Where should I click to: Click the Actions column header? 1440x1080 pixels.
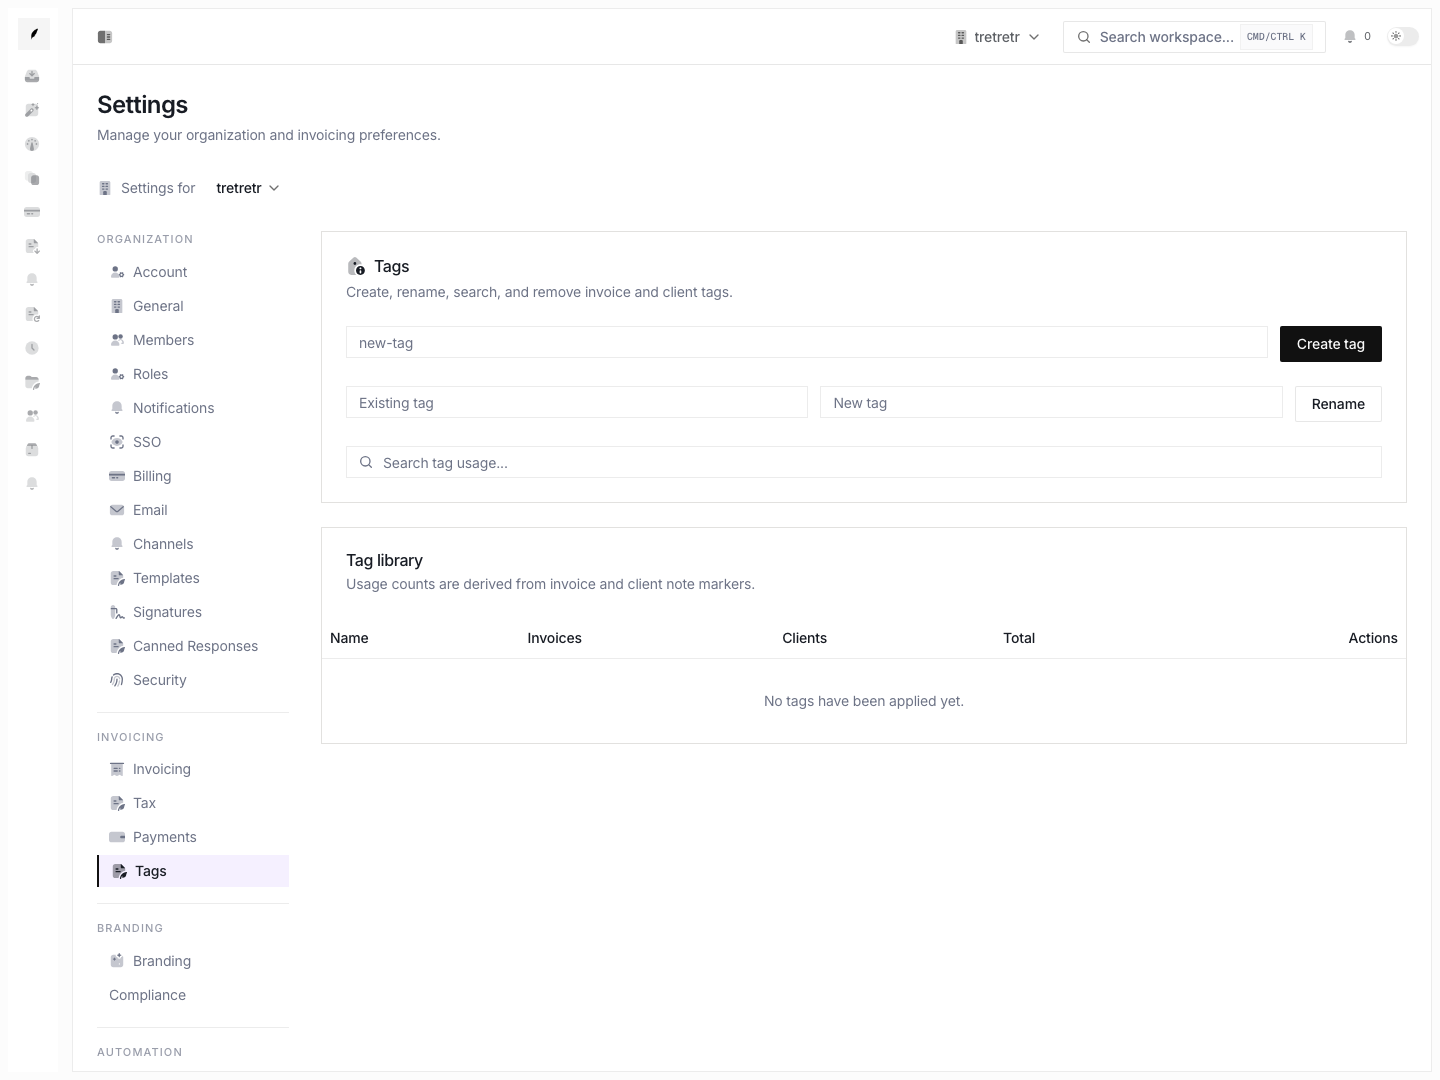pos(1373,638)
